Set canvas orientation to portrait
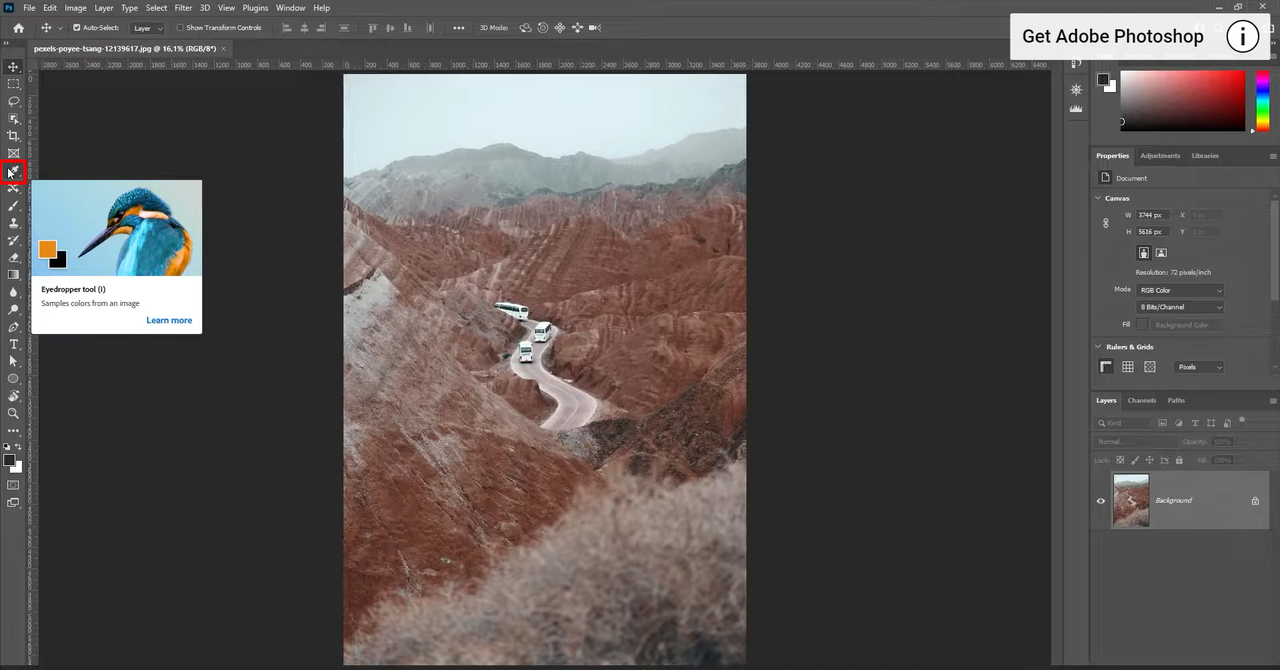 tap(1144, 253)
